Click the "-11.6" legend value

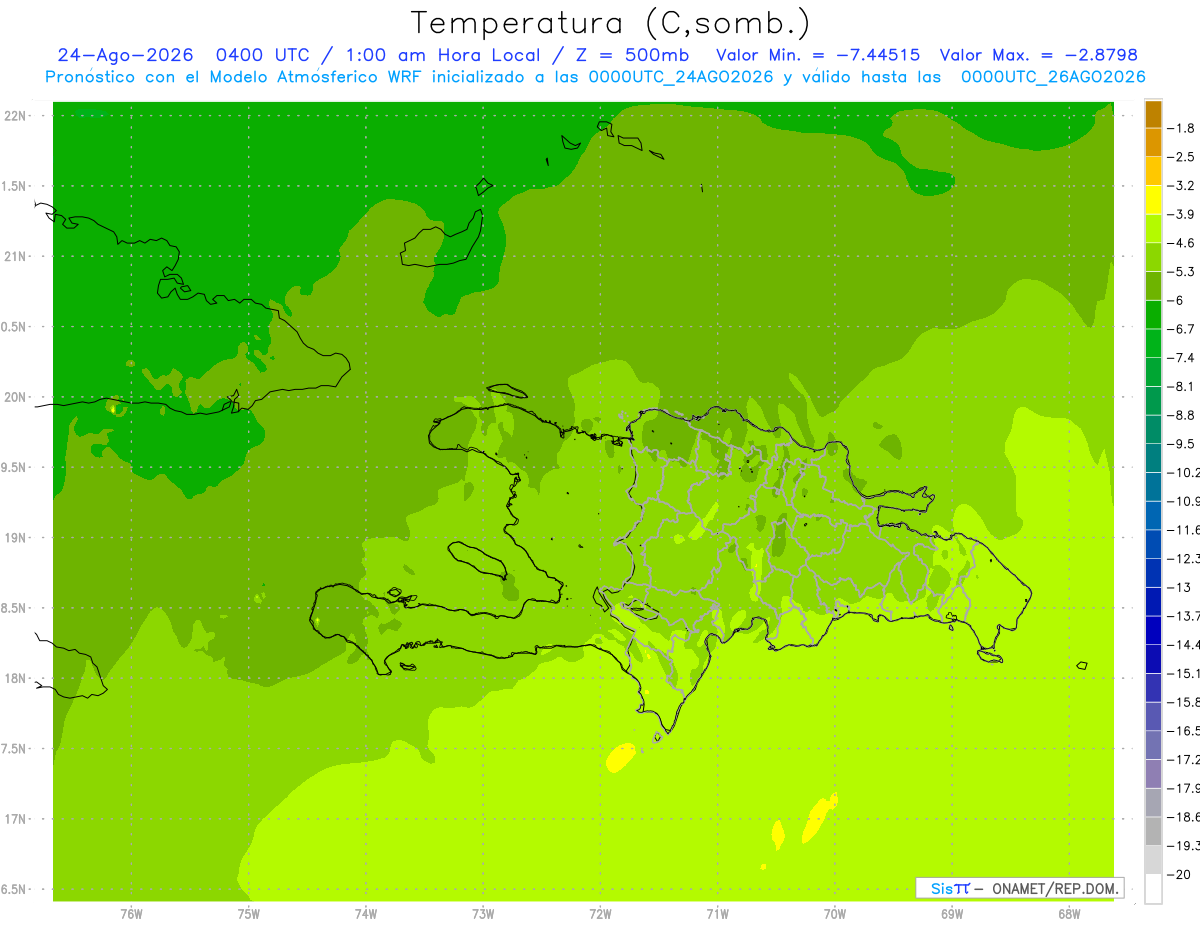point(1183,530)
